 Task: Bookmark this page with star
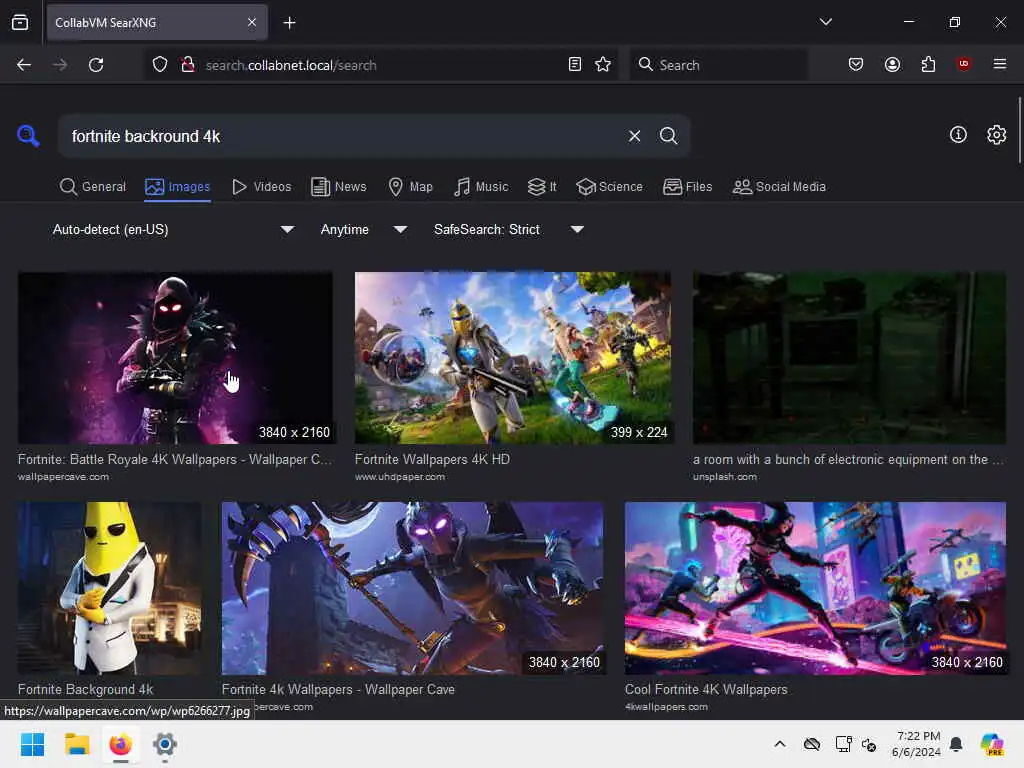603,64
